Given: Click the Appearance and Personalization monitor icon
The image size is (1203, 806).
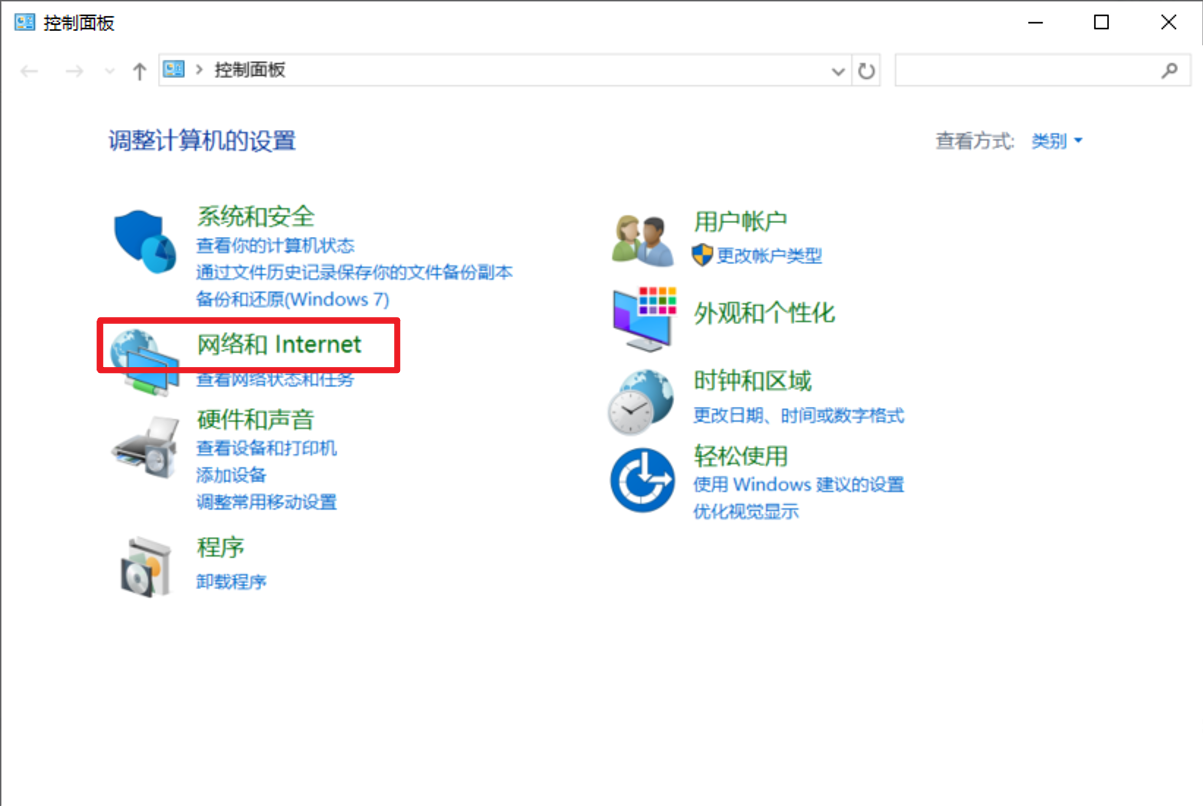Looking at the screenshot, I should [644, 318].
